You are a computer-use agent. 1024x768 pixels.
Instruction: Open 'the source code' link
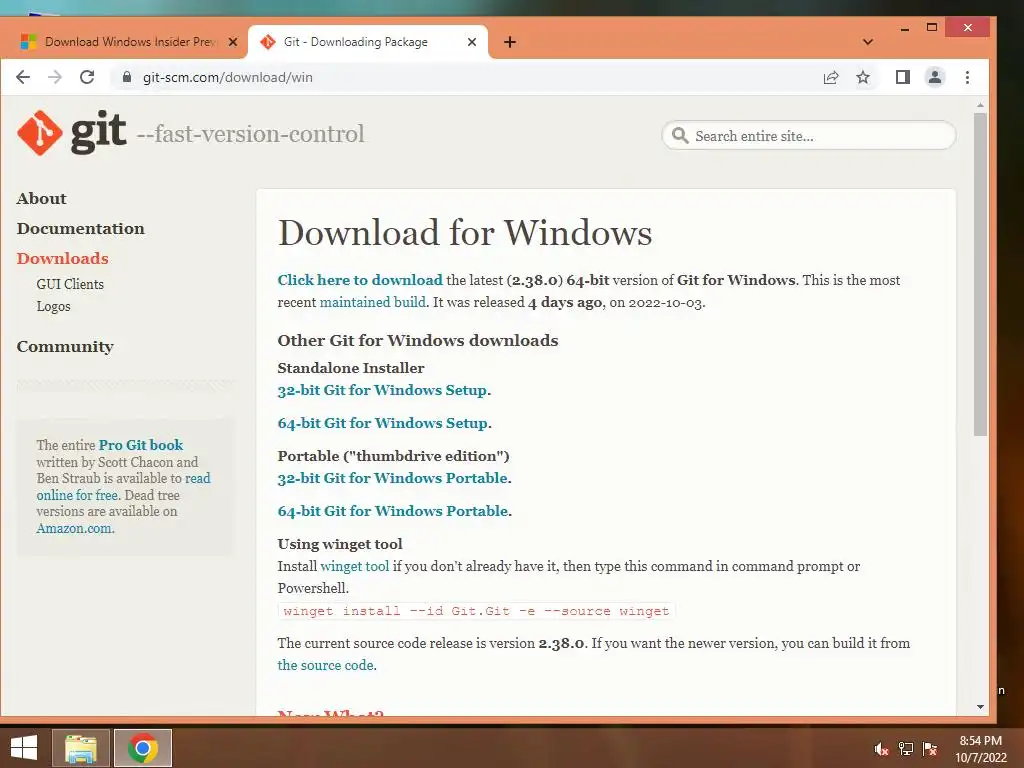pyautogui.click(x=325, y=665)
